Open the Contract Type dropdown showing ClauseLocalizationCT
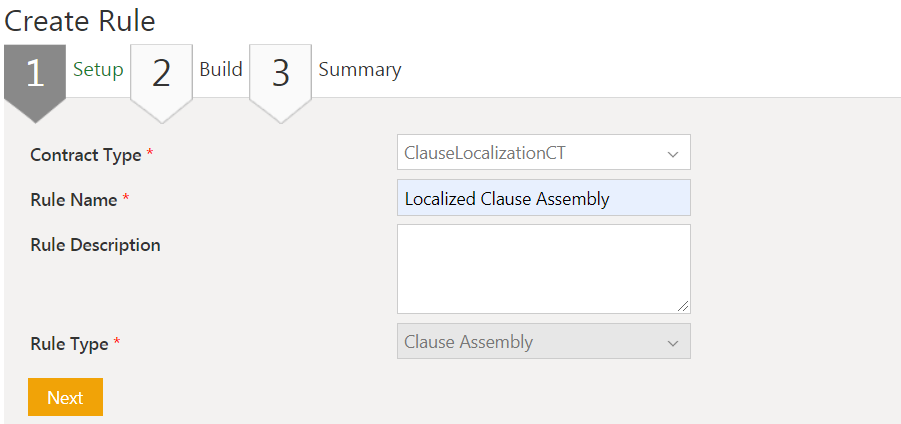901x424 pixels. [x=530, y=153]
